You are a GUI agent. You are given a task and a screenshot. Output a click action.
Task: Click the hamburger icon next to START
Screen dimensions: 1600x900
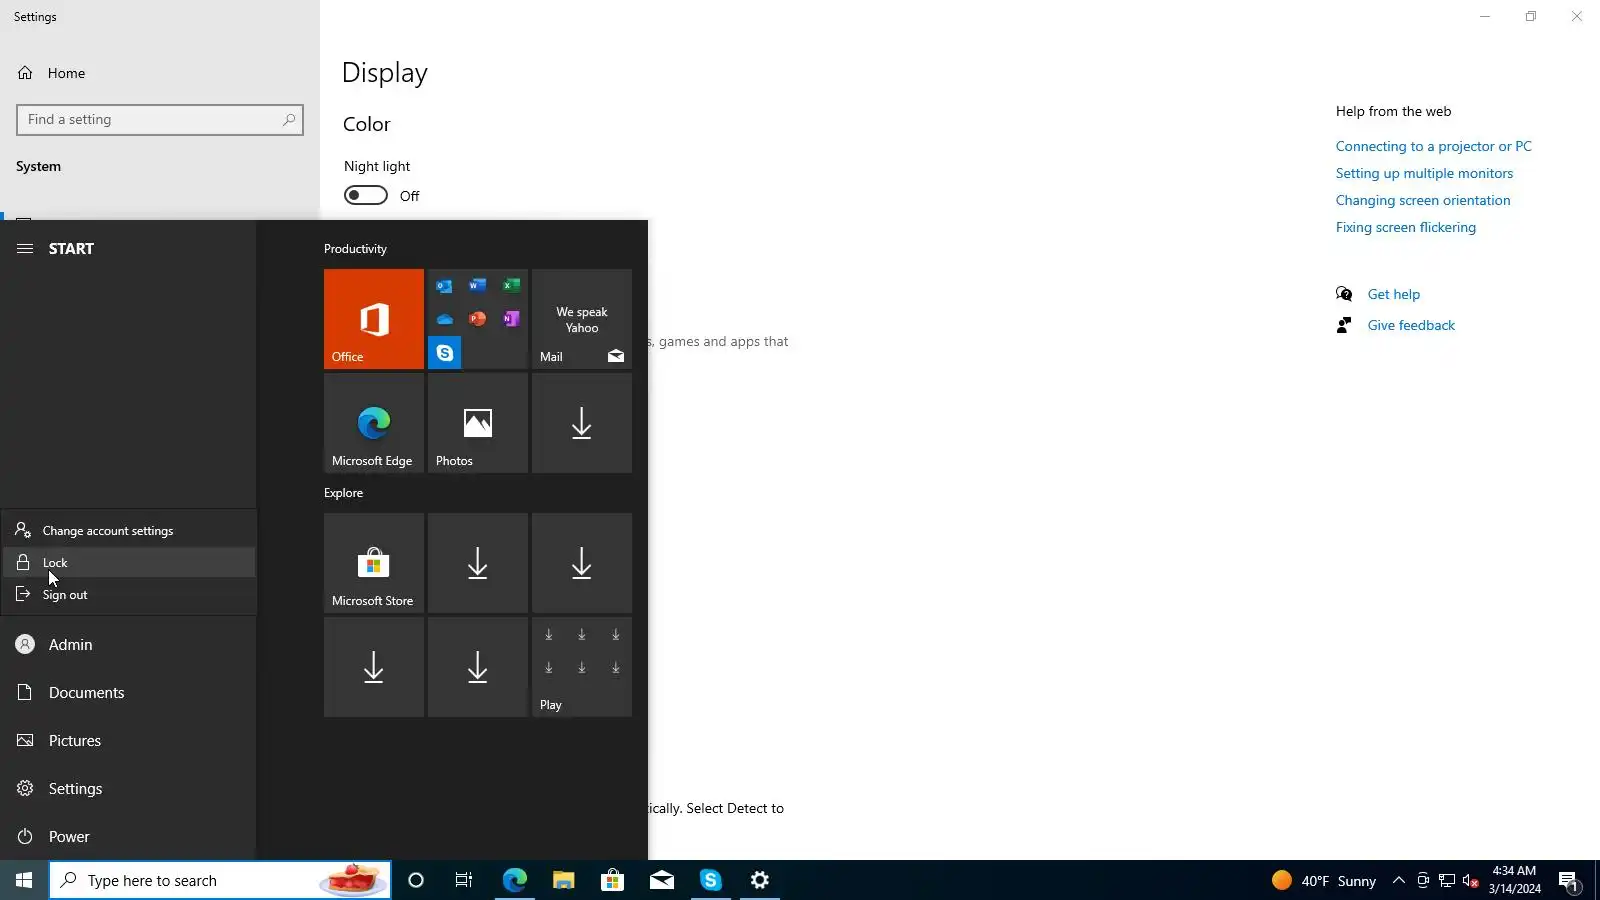click(25, 249)
